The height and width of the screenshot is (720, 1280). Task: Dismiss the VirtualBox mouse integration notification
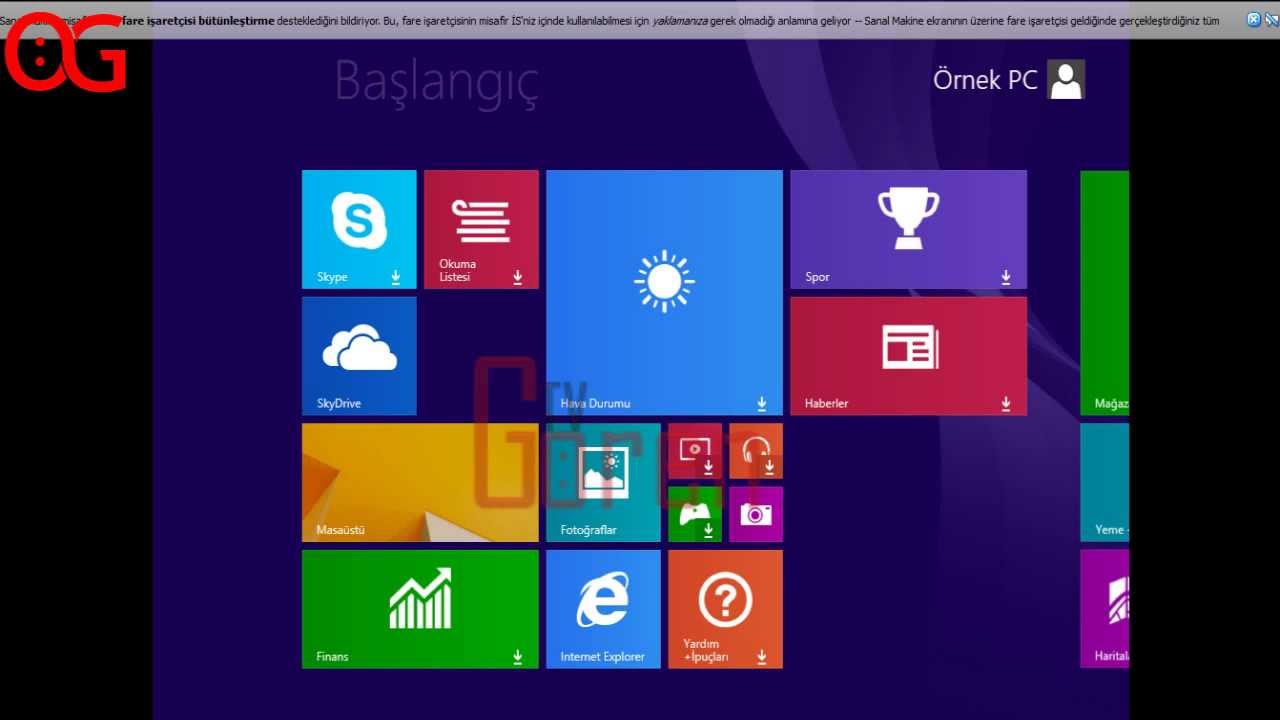pos(1254,20)
